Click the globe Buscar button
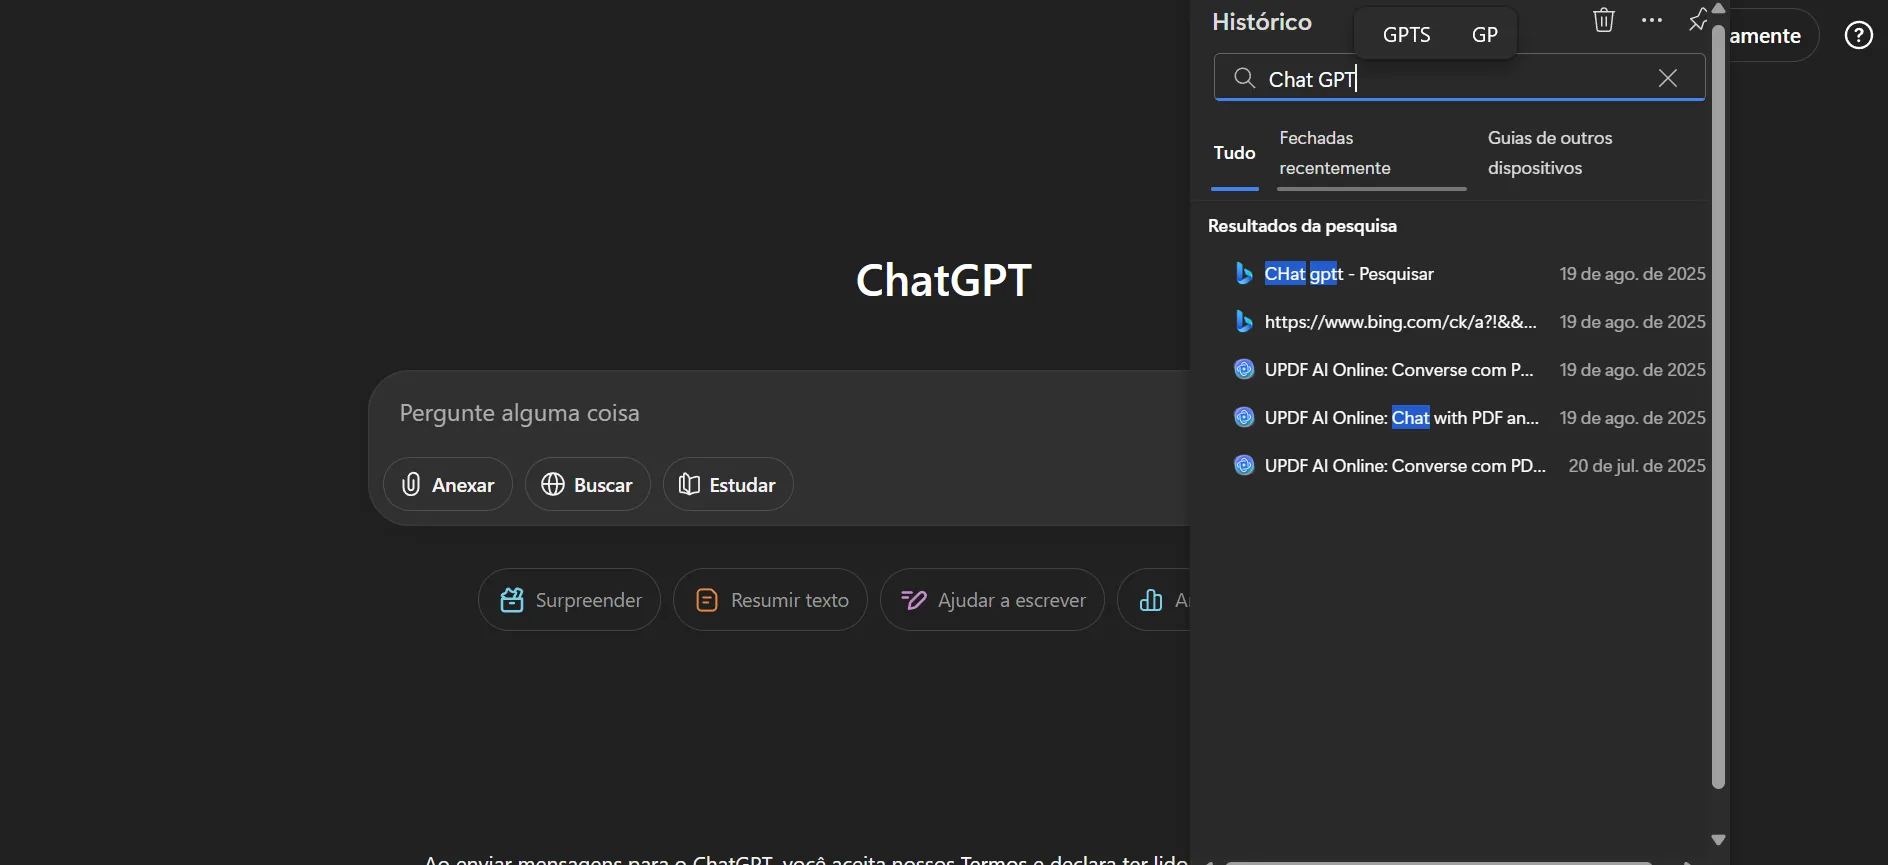 pos(588,485)
